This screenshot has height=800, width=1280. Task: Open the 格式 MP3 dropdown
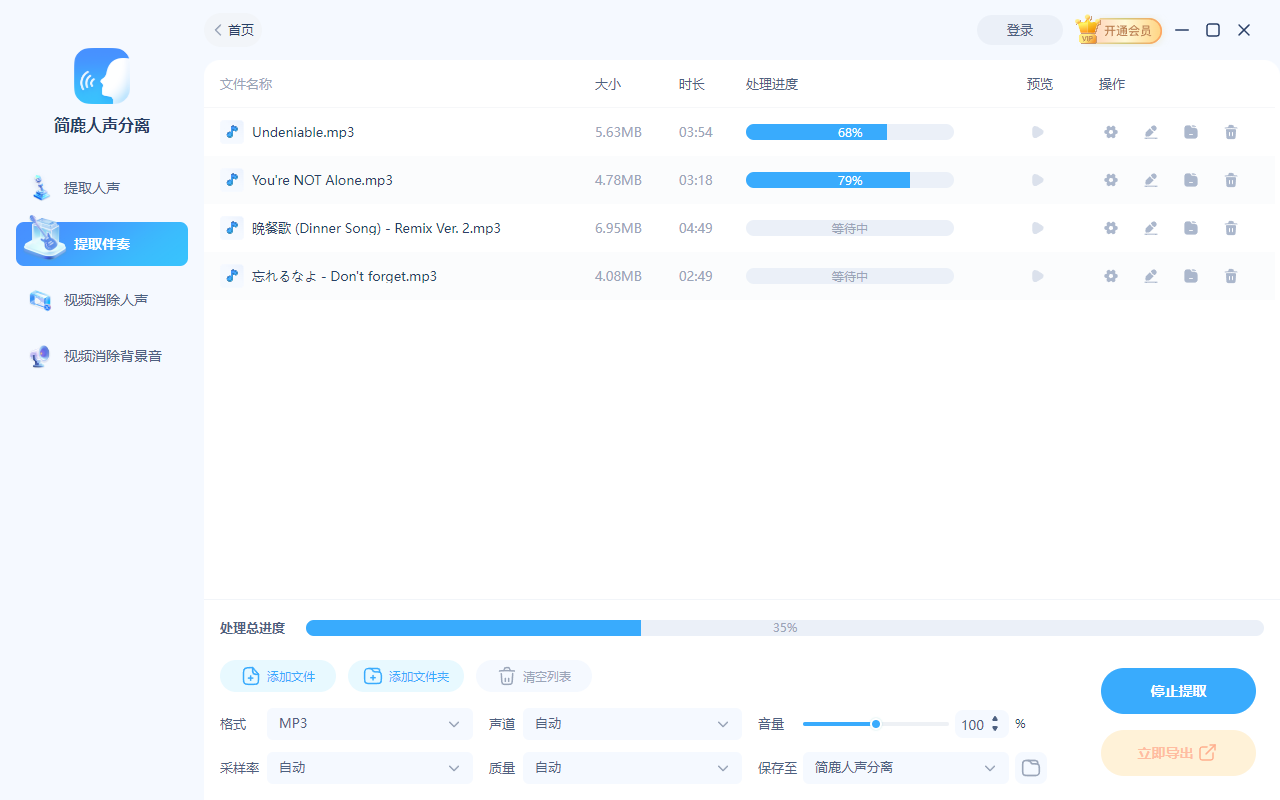[370, 724]
